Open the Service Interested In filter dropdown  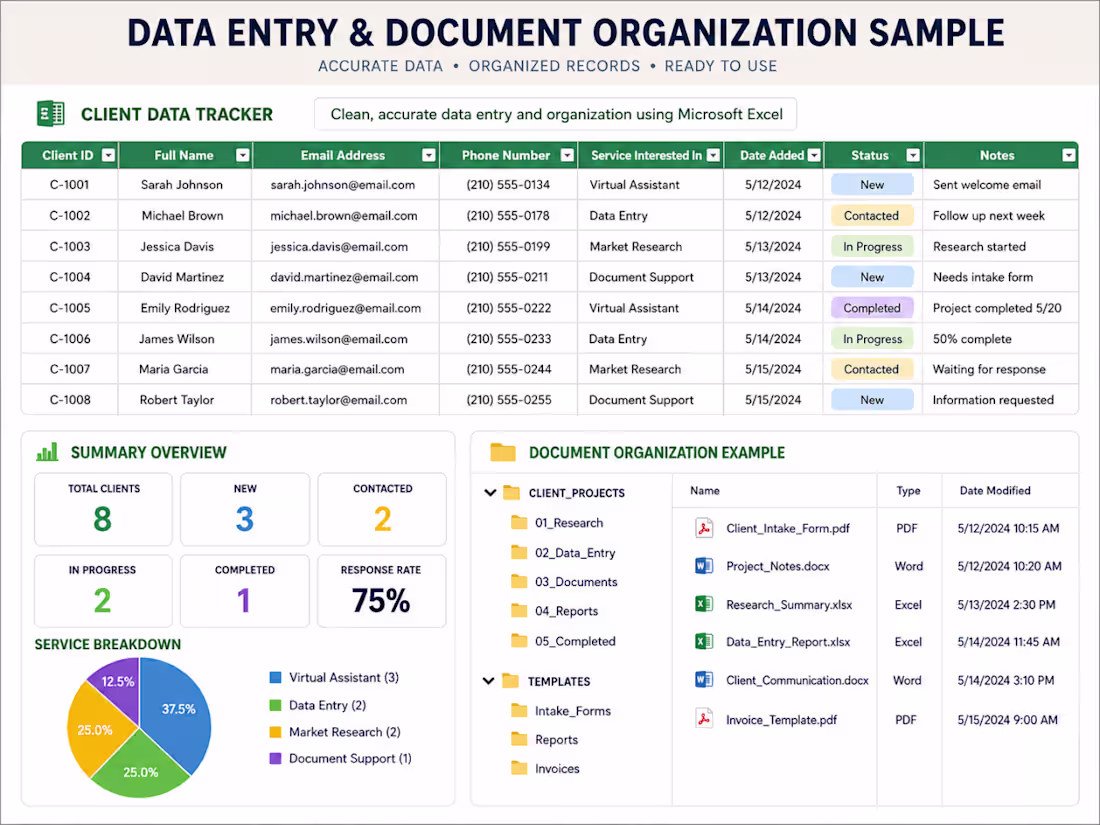point(713,155)
